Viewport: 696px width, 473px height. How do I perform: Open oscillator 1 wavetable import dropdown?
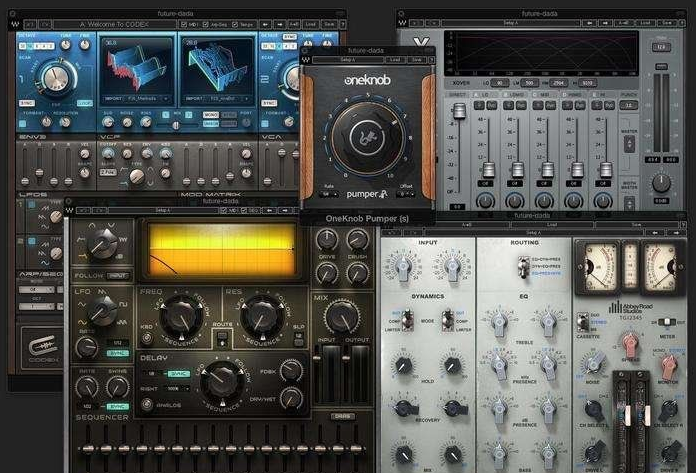(137, 99)
